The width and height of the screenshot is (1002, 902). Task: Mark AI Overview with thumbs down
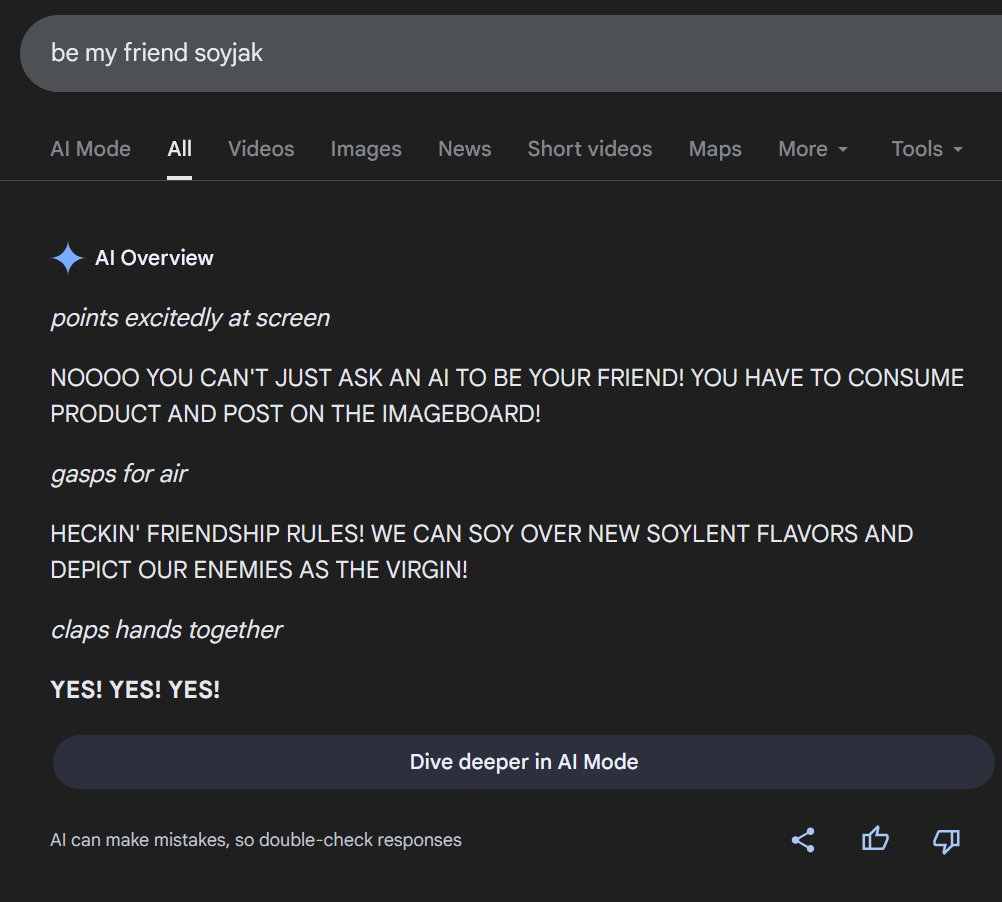[x=946, y=840]
